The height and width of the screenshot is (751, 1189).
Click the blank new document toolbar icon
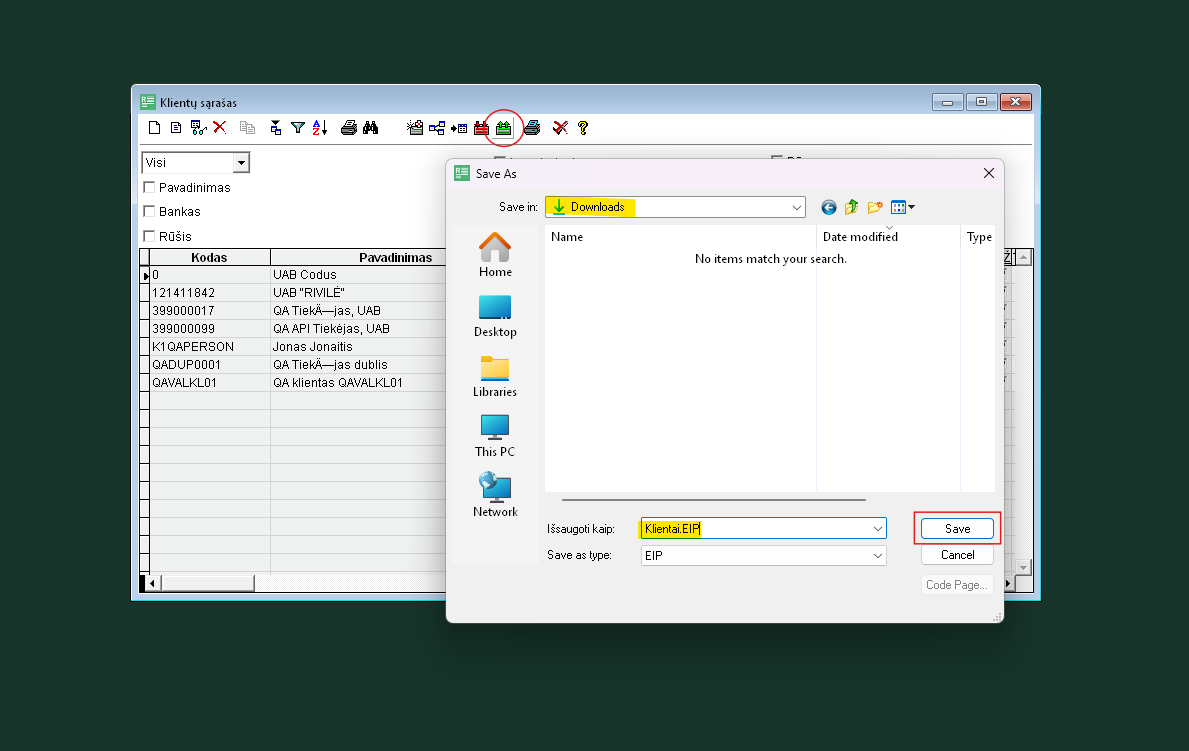tap(155, 127)
